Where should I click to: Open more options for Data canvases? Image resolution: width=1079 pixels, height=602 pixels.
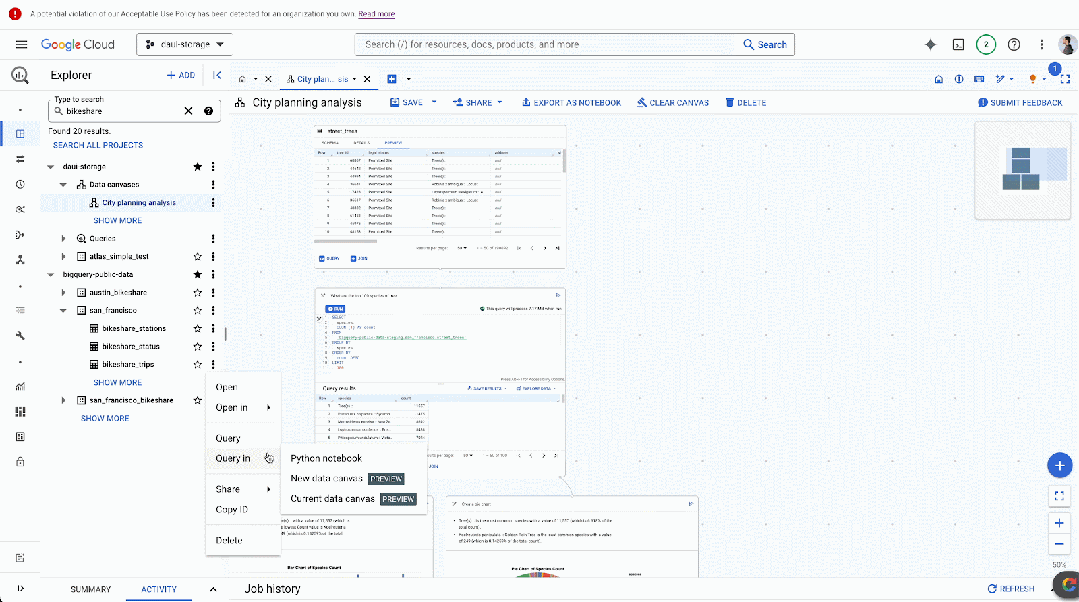[x=213, y=184]
